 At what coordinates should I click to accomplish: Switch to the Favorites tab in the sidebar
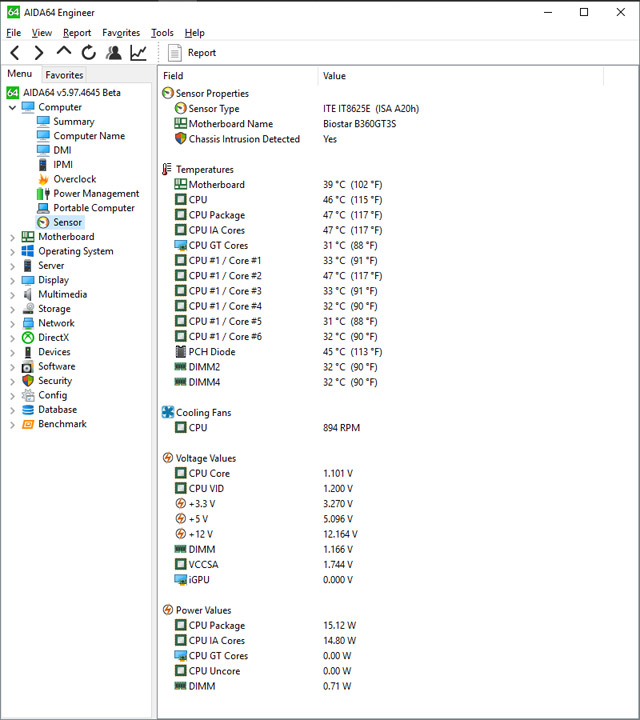[x=64, y=75]
